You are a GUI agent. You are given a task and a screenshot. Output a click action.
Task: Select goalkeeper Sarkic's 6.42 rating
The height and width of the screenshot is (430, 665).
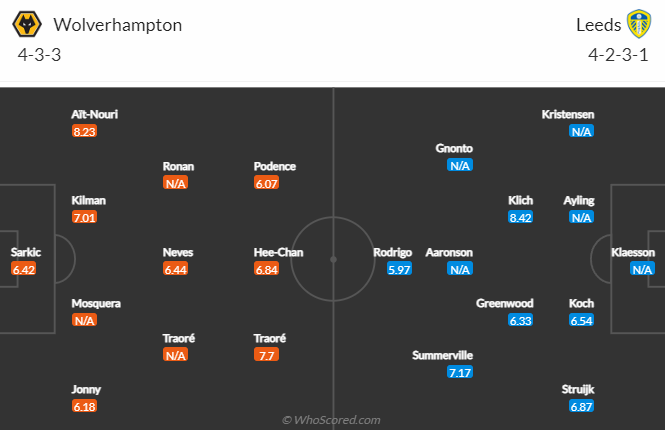pyautogui.click(x=23, y=269)
